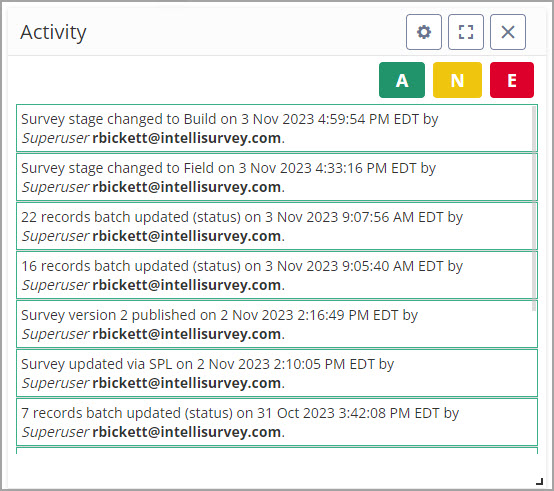Select 'Survey version 2 published' entry
Image resolution: width=554 pixels, height=491 pixels.
(x=277, y=324)
